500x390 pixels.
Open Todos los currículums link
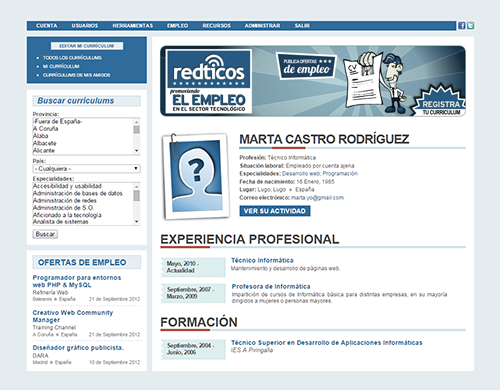72,58
